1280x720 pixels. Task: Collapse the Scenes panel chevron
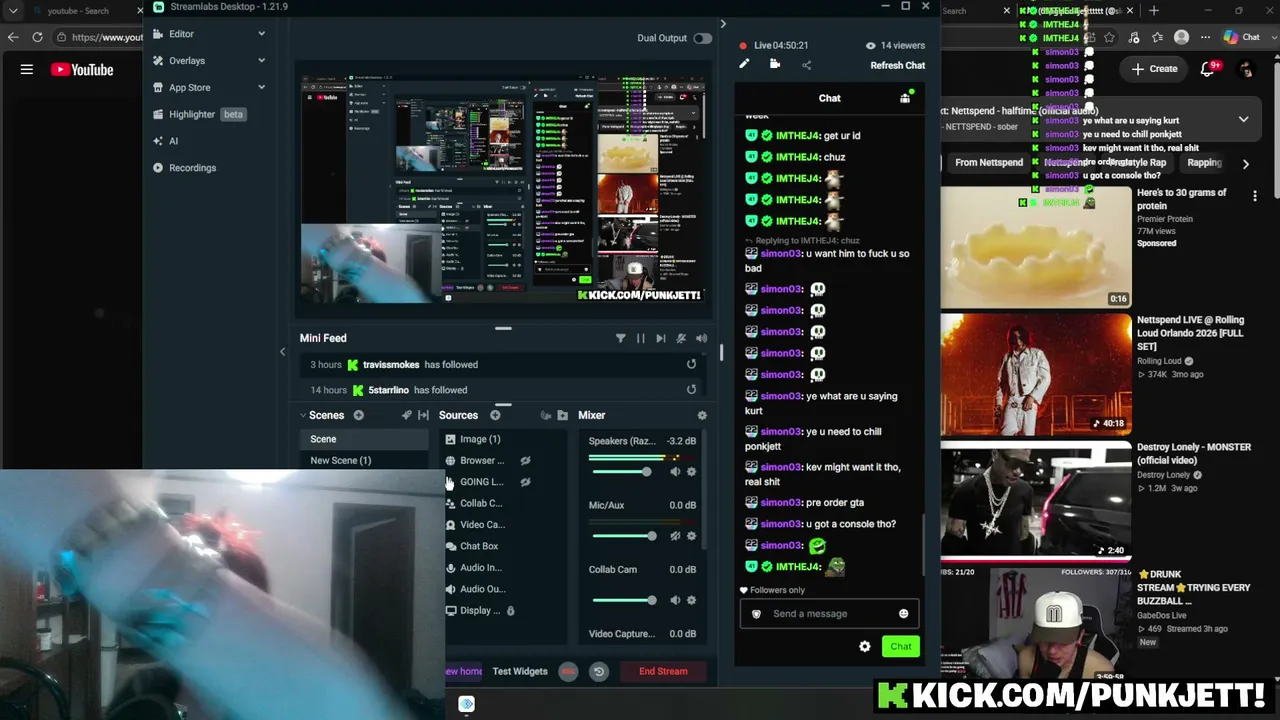(303, 415)
